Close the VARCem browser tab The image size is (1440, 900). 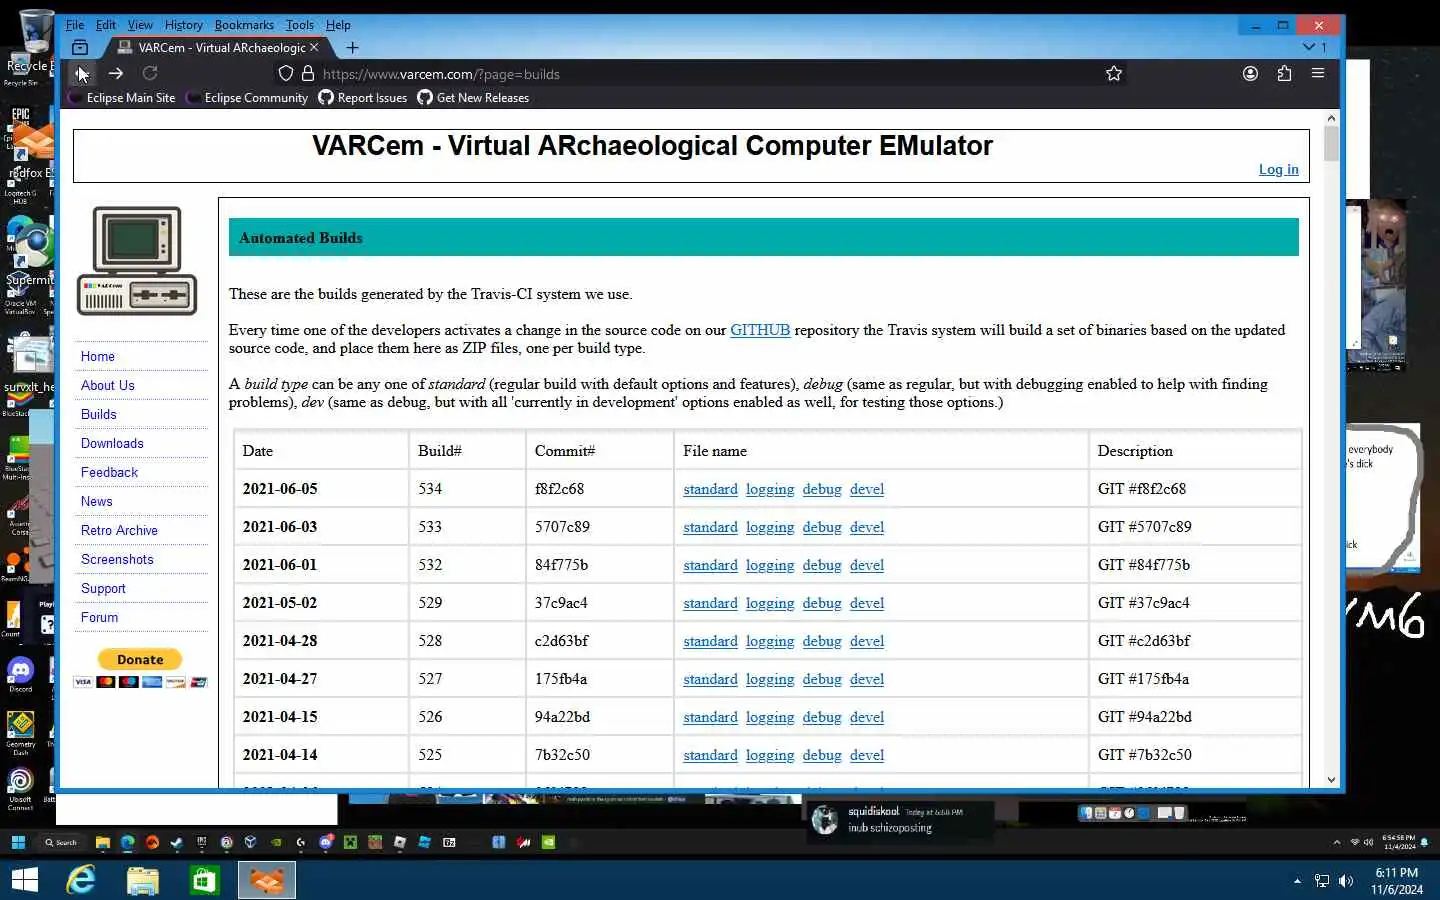pyautogui.click(x=314, y=47)
